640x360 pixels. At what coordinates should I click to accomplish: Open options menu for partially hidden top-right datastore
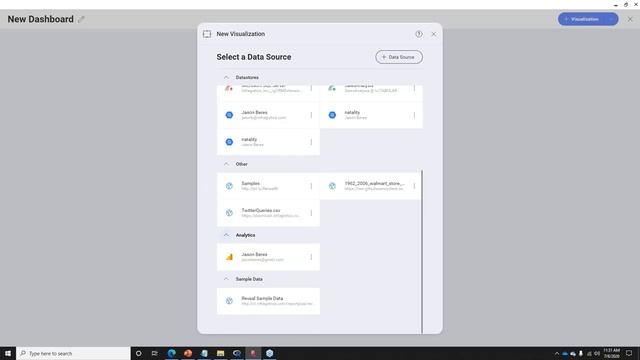click(414, 89)
